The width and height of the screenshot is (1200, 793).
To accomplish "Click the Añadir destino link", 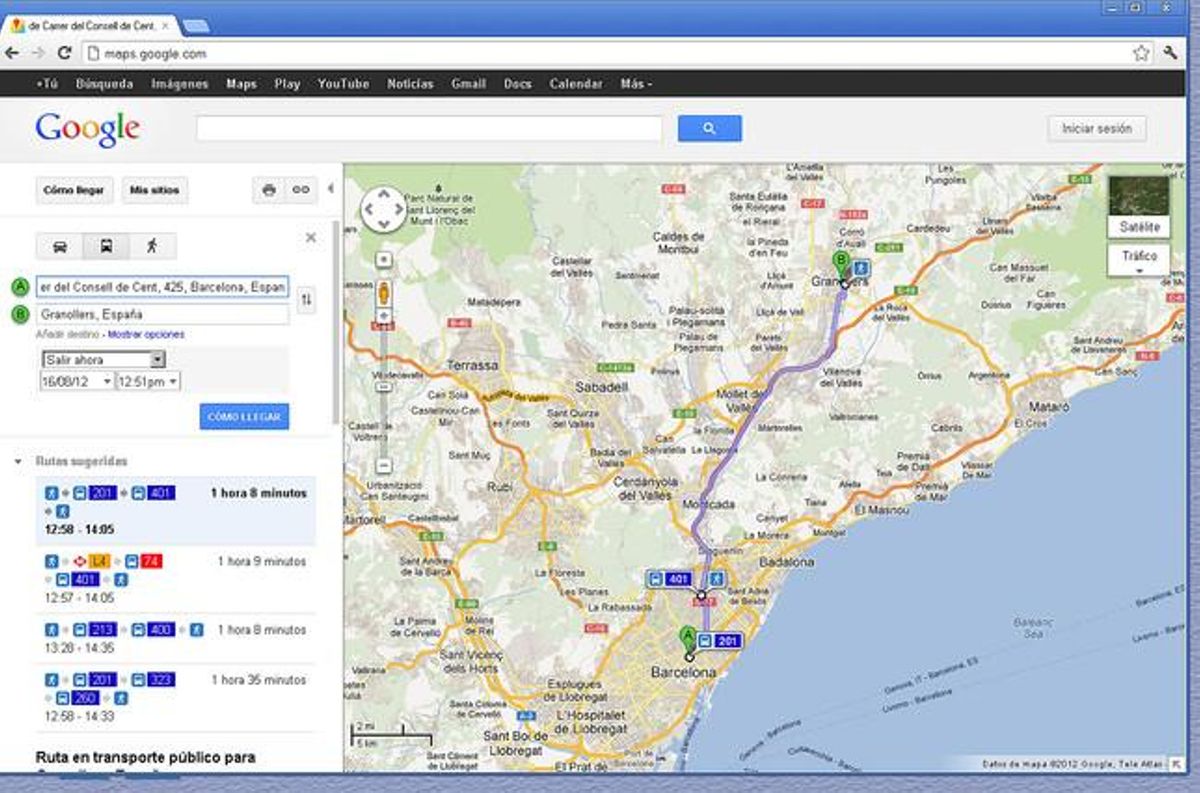I will [68, 334].
